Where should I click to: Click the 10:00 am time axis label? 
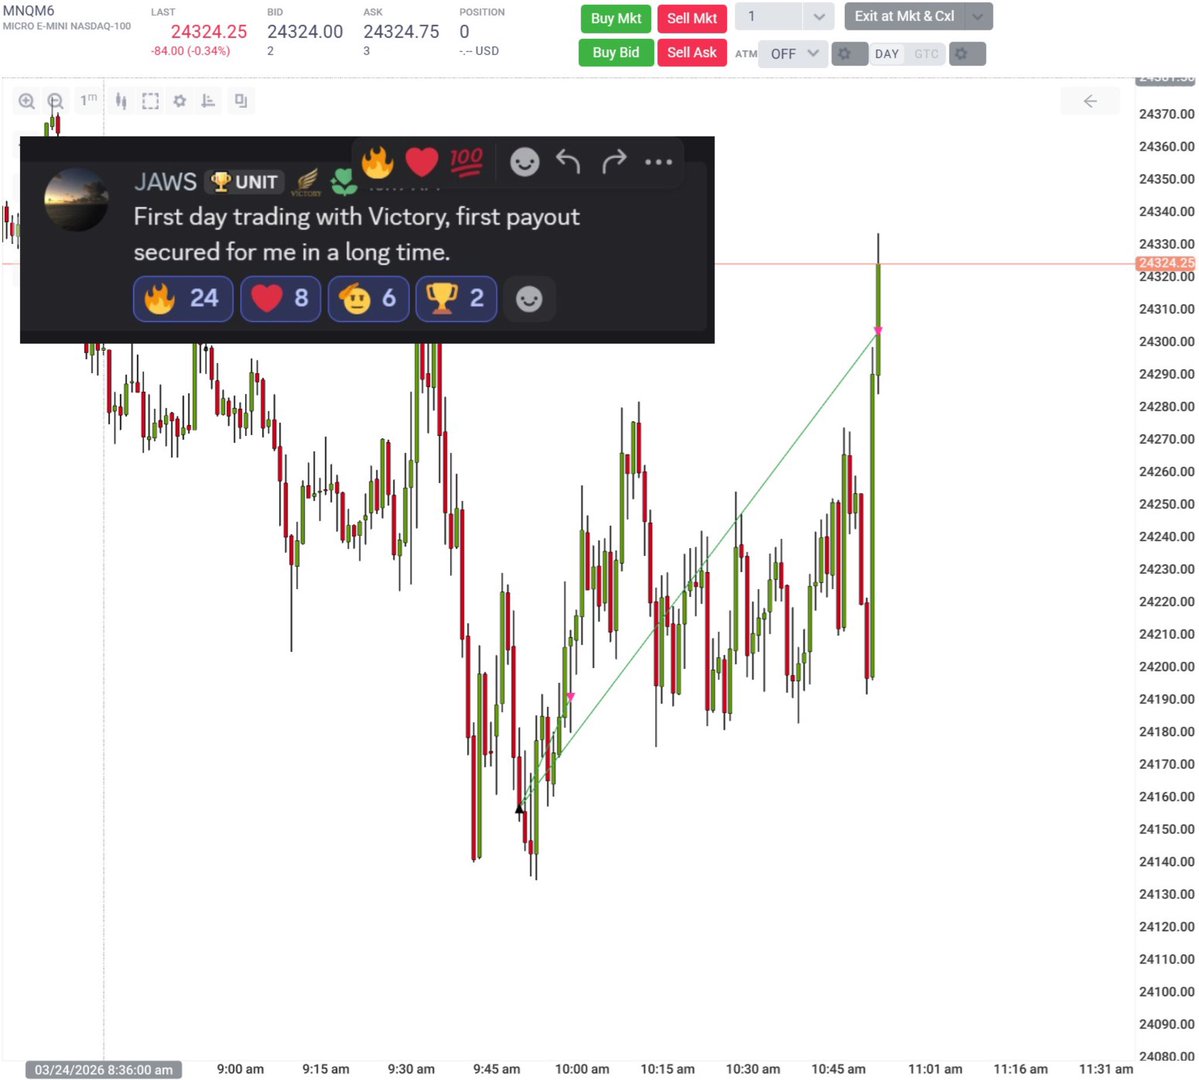(x=582, y=1069)
